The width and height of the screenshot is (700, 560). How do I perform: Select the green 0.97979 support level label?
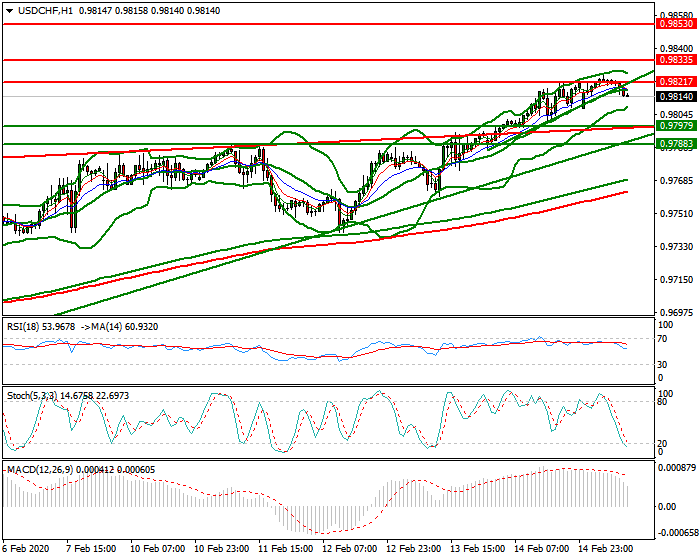(x=676, y=126)
